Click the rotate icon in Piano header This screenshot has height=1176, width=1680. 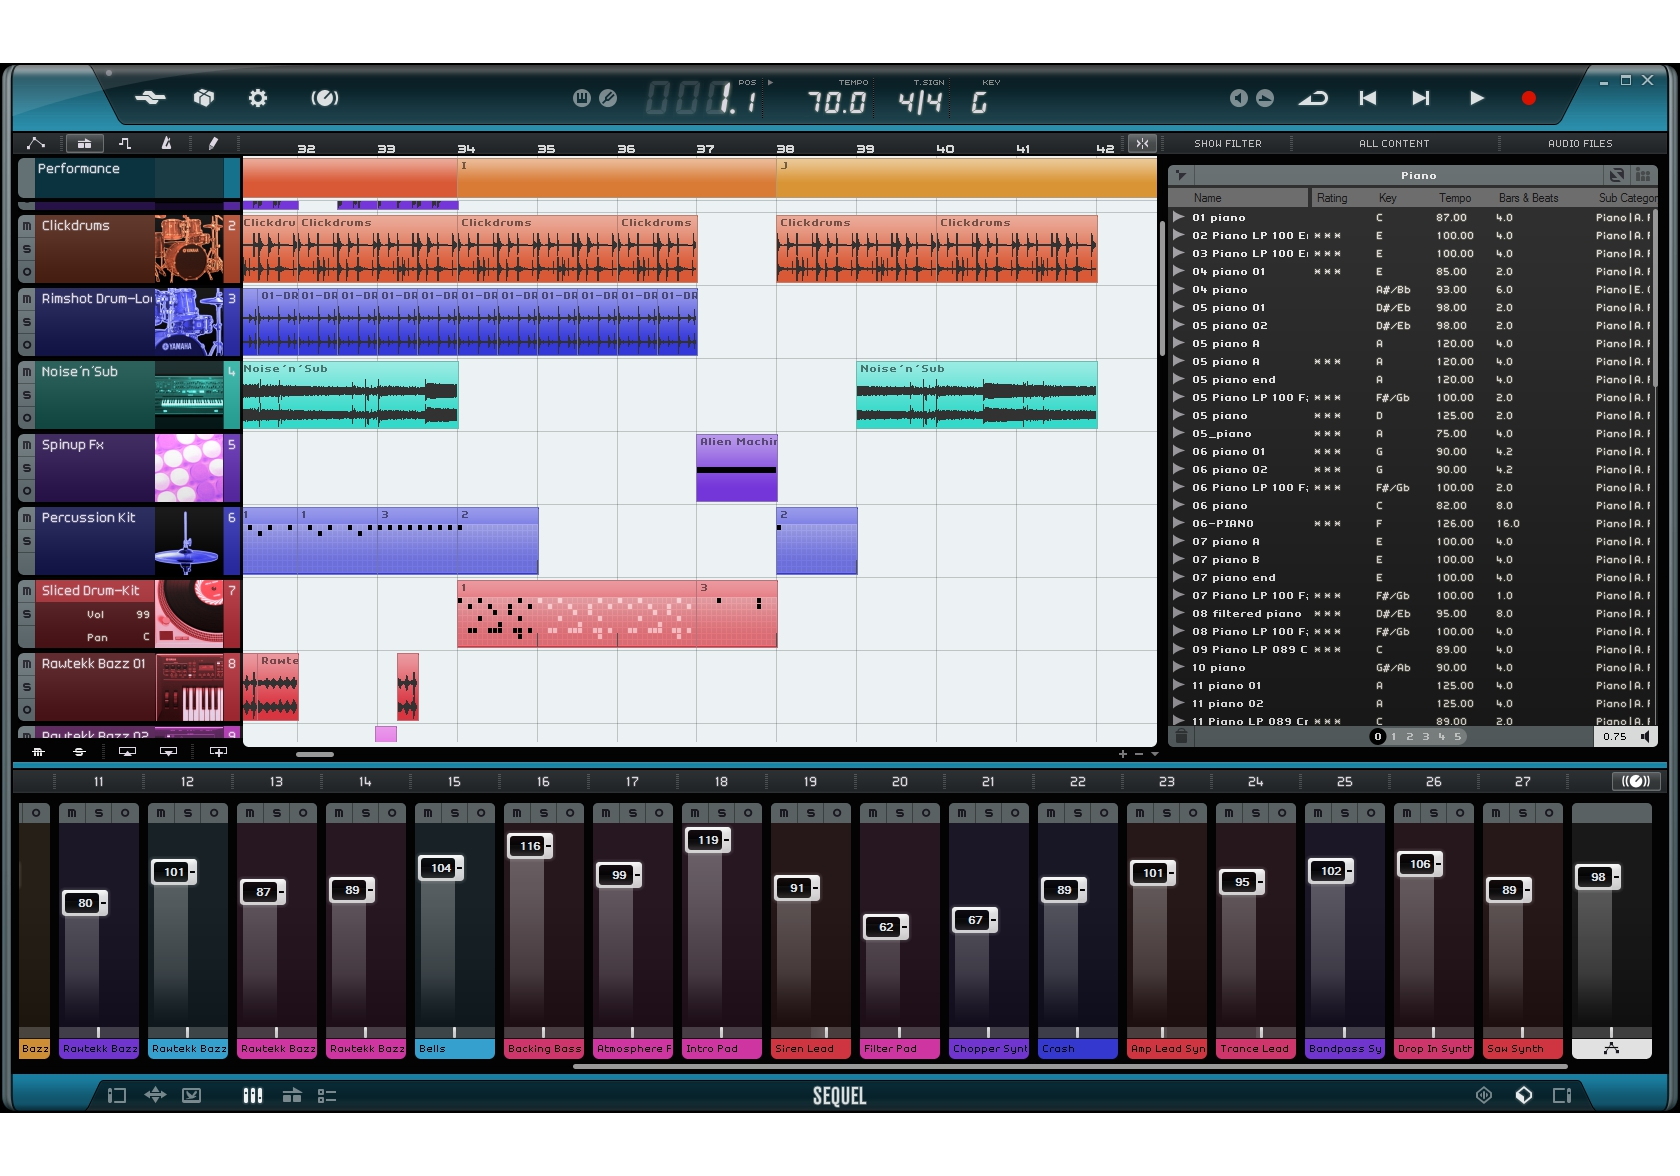click(x=1617, y=175)
